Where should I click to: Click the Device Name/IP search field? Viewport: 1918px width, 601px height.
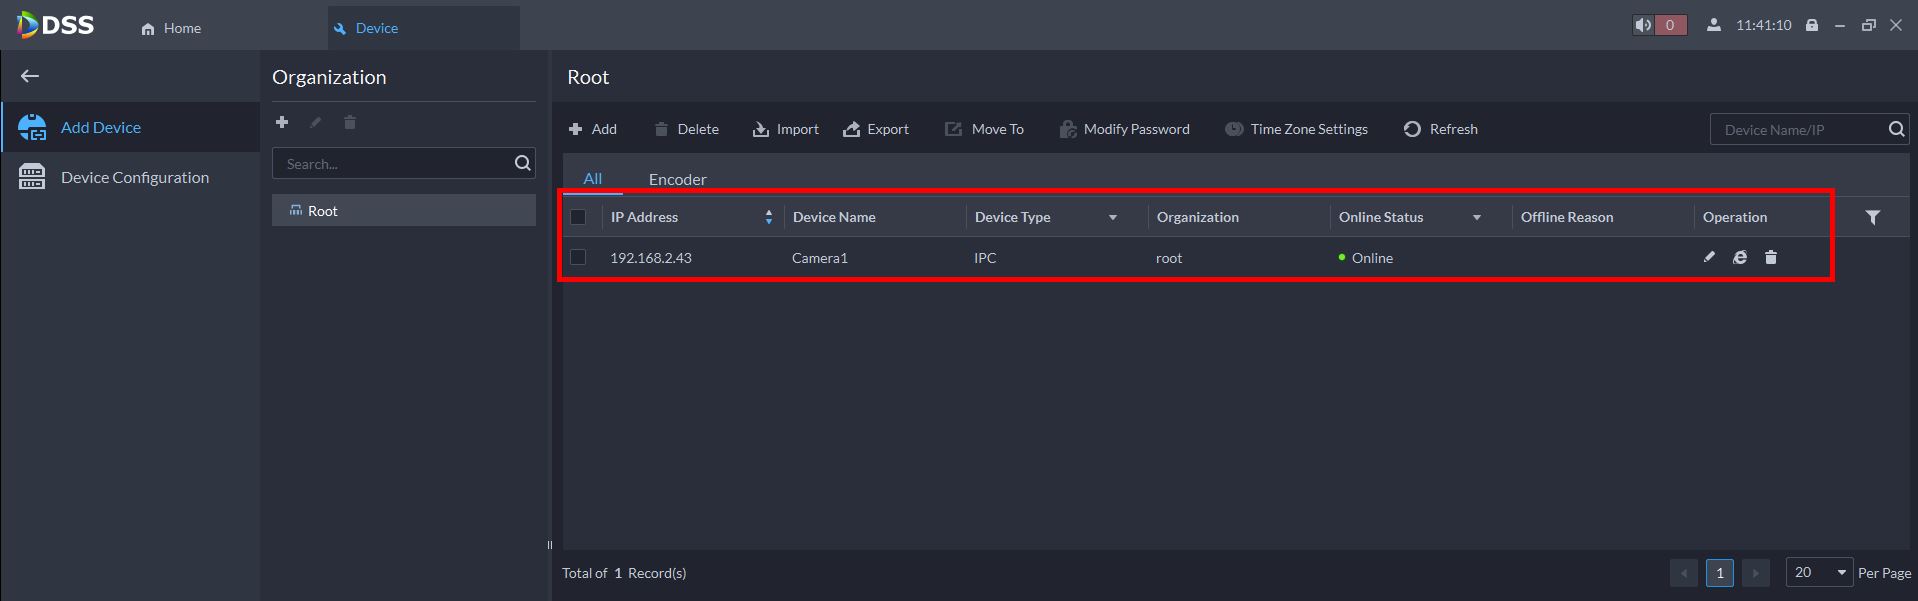coord(1796,129)
